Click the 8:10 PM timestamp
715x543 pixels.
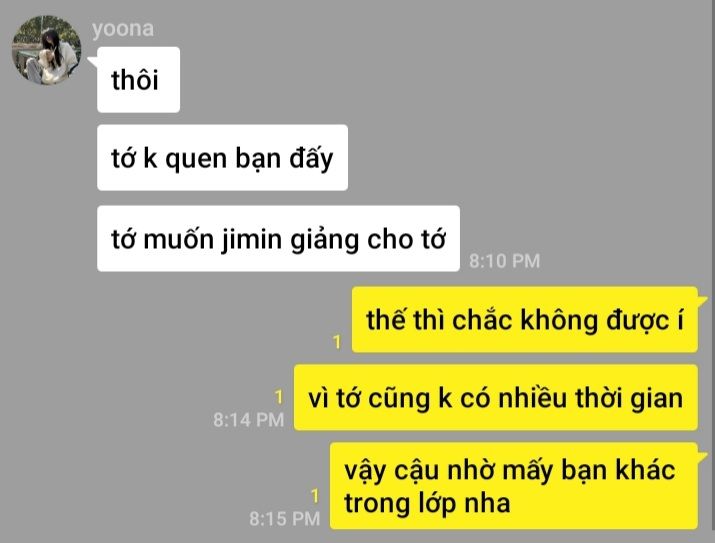click(x=504, y=261)
